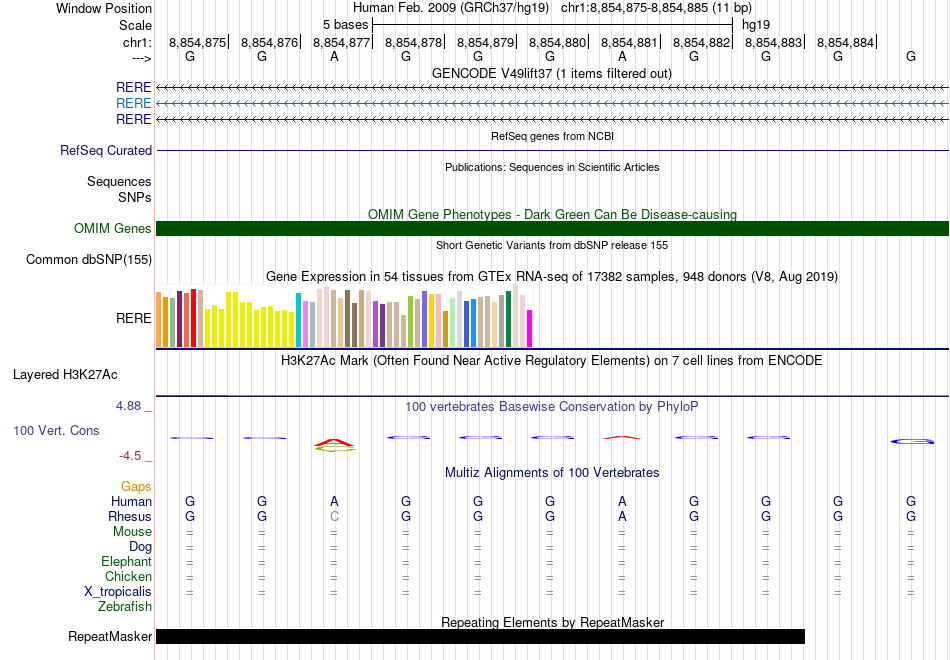Open the OMIM Gene Phenotypes track title

[552, 215]
